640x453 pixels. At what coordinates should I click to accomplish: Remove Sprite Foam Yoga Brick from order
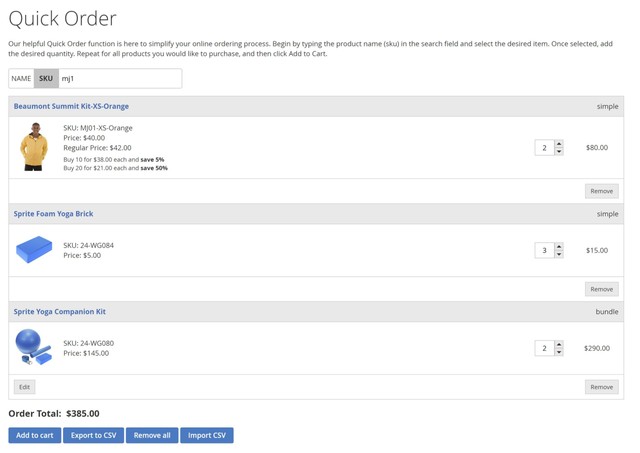[602, 289]
